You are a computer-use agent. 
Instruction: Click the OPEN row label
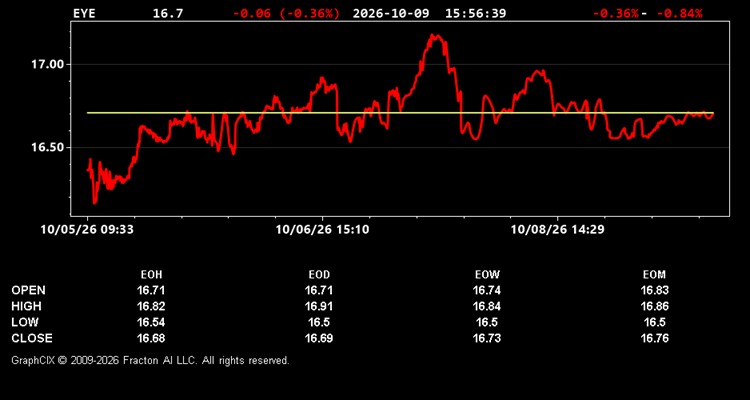coord(29,290)
